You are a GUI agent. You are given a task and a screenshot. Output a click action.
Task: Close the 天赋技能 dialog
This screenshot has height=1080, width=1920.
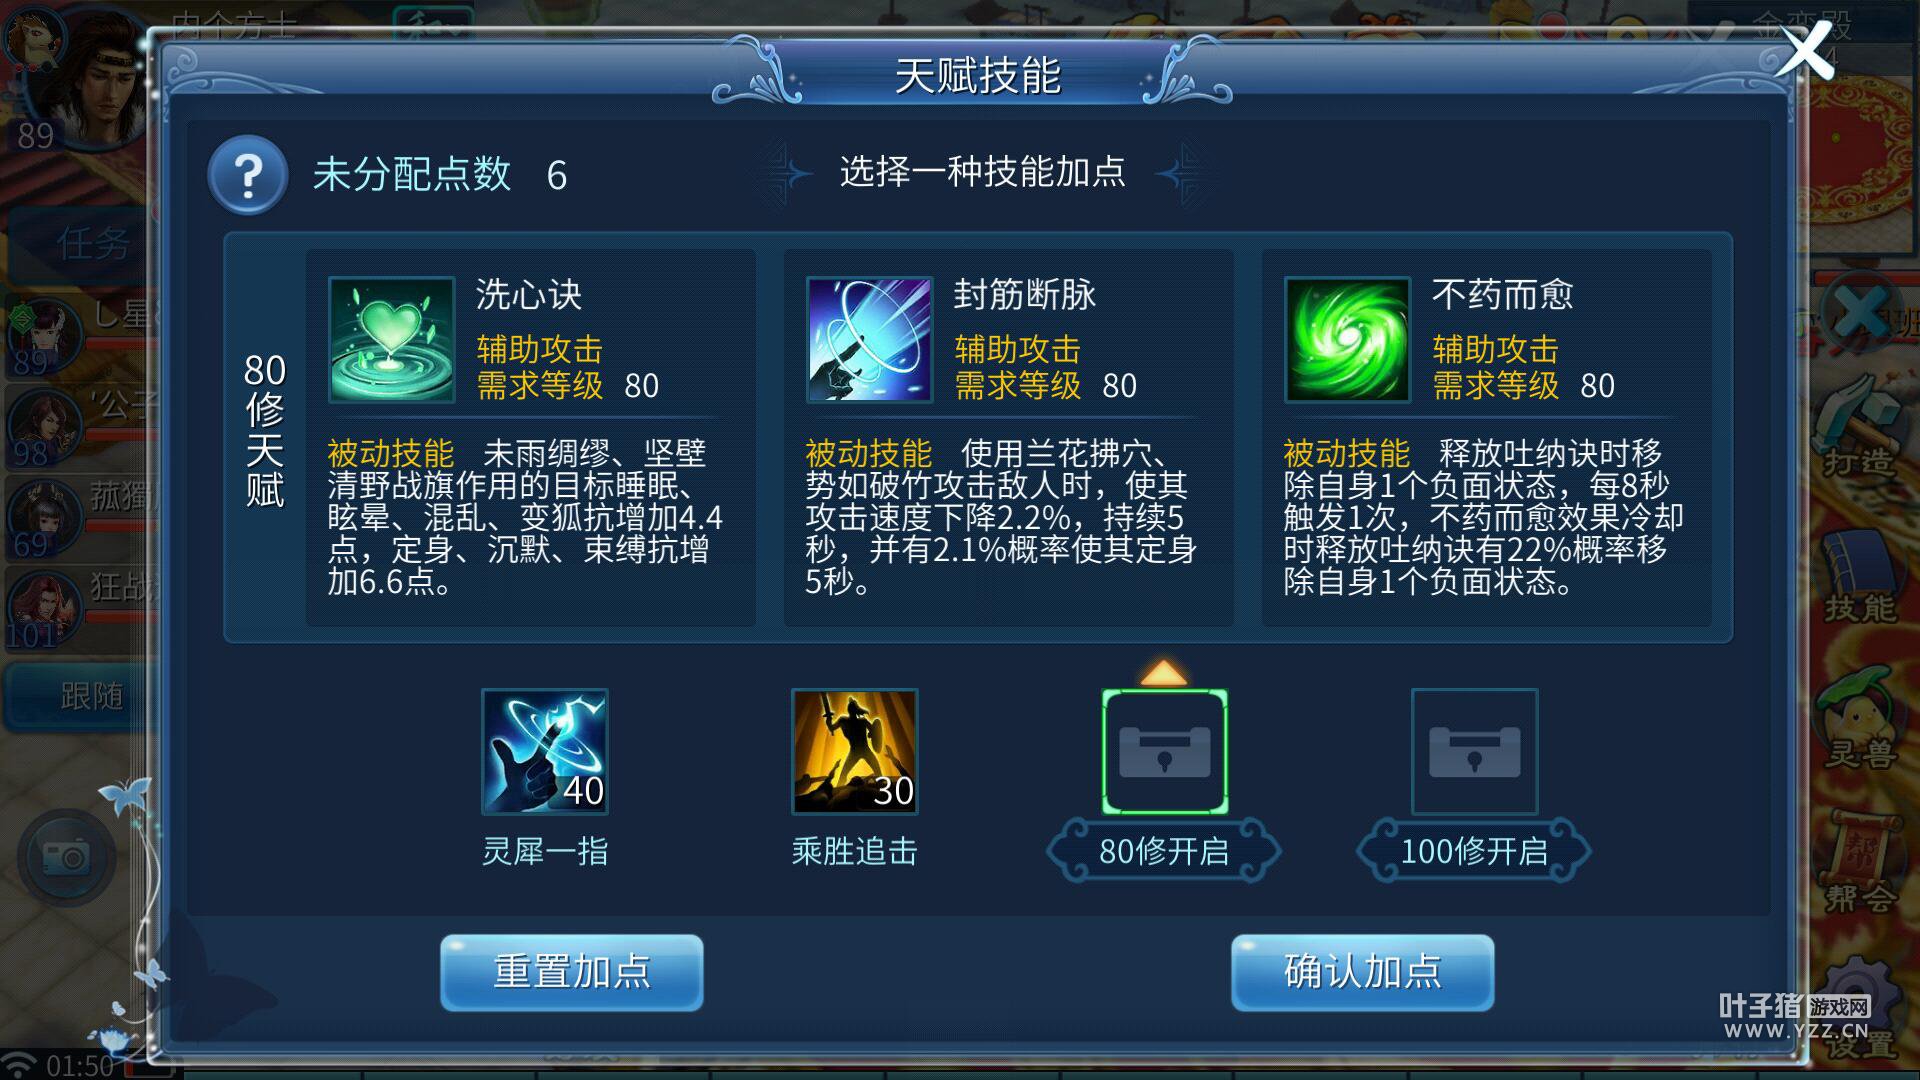click(x=1805, y=52)
